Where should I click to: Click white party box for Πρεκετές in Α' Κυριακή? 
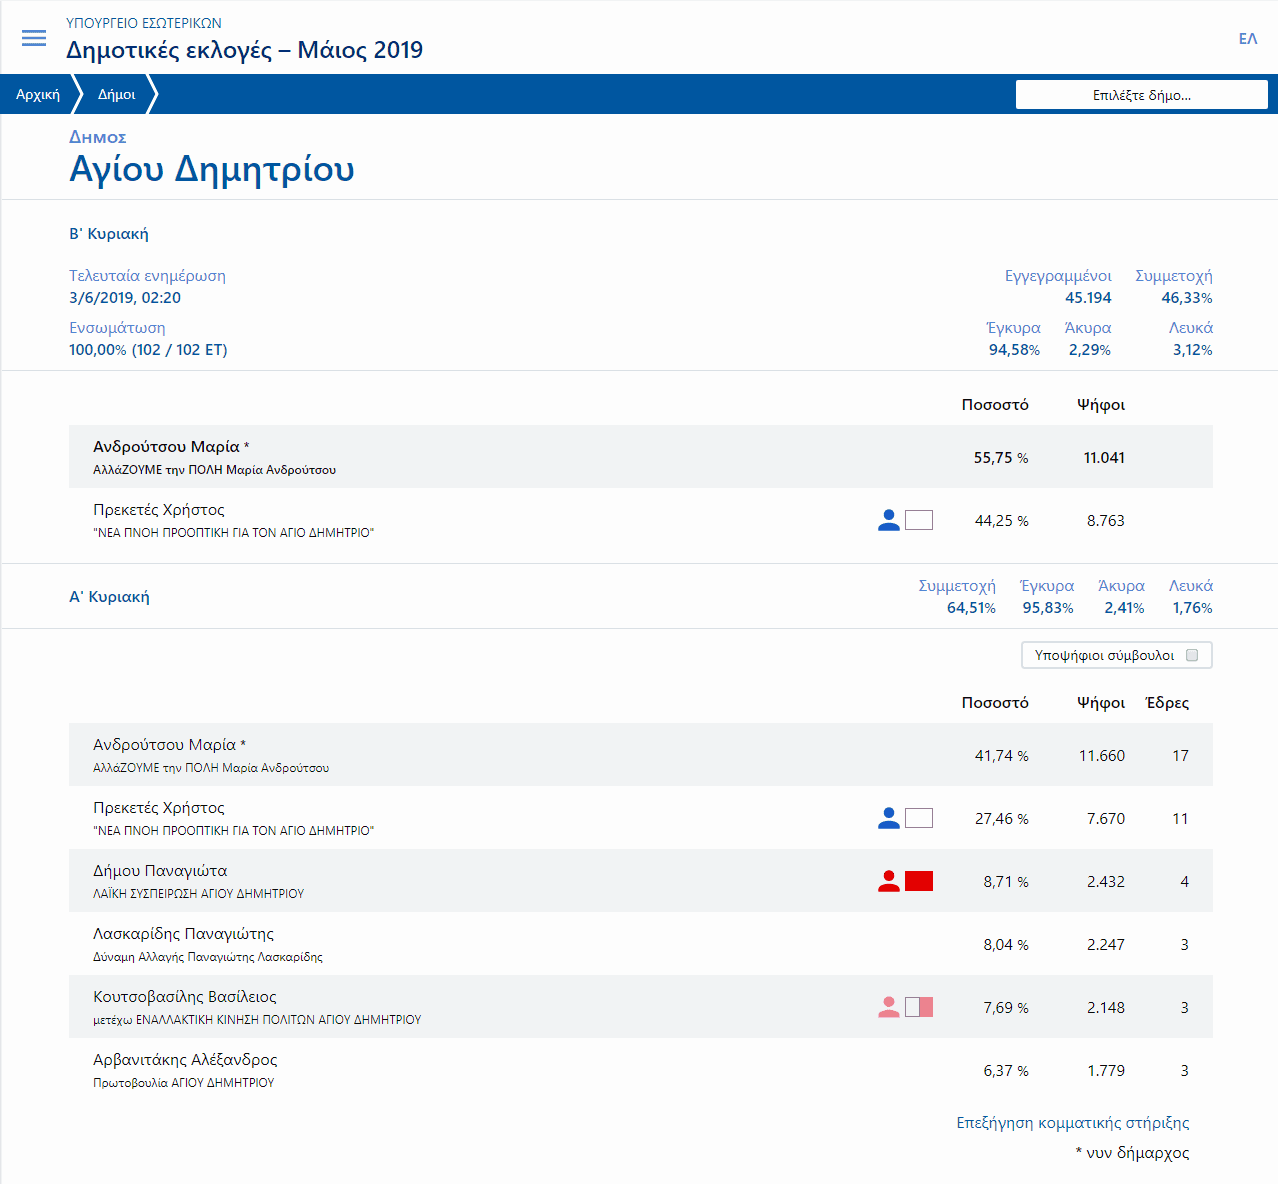918,818
